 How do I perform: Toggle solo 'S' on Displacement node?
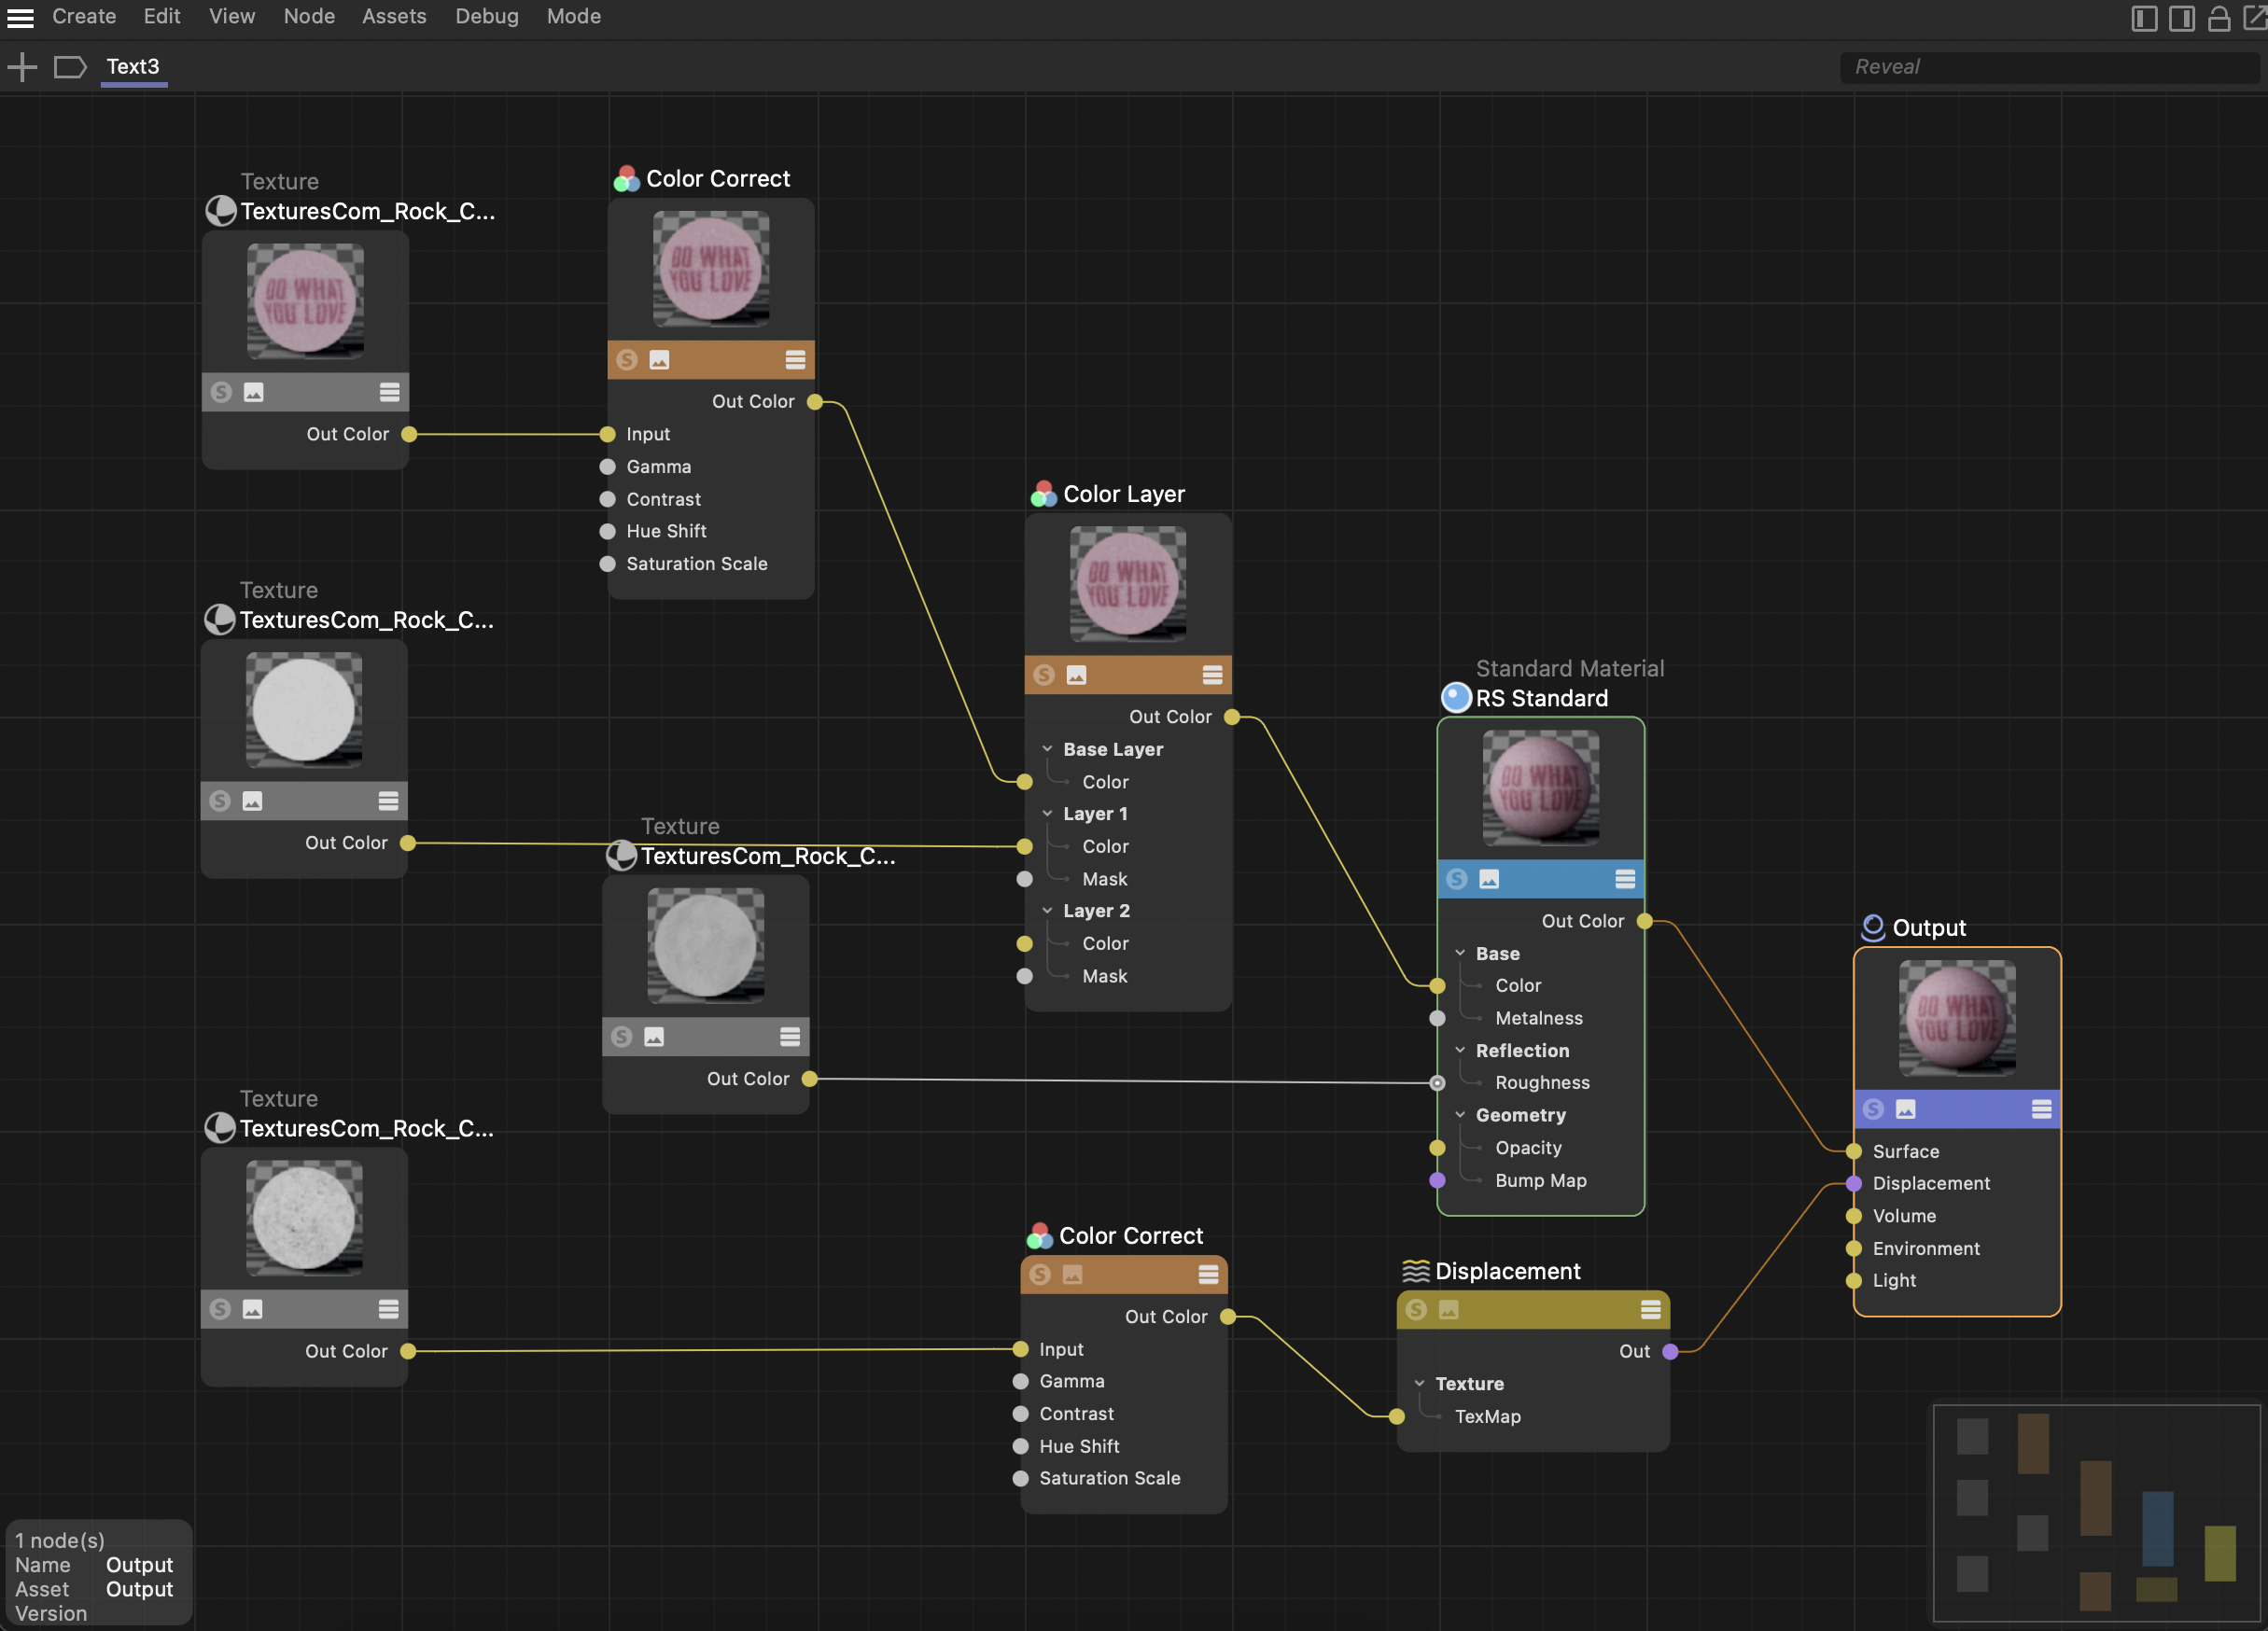[1416, 1310]
